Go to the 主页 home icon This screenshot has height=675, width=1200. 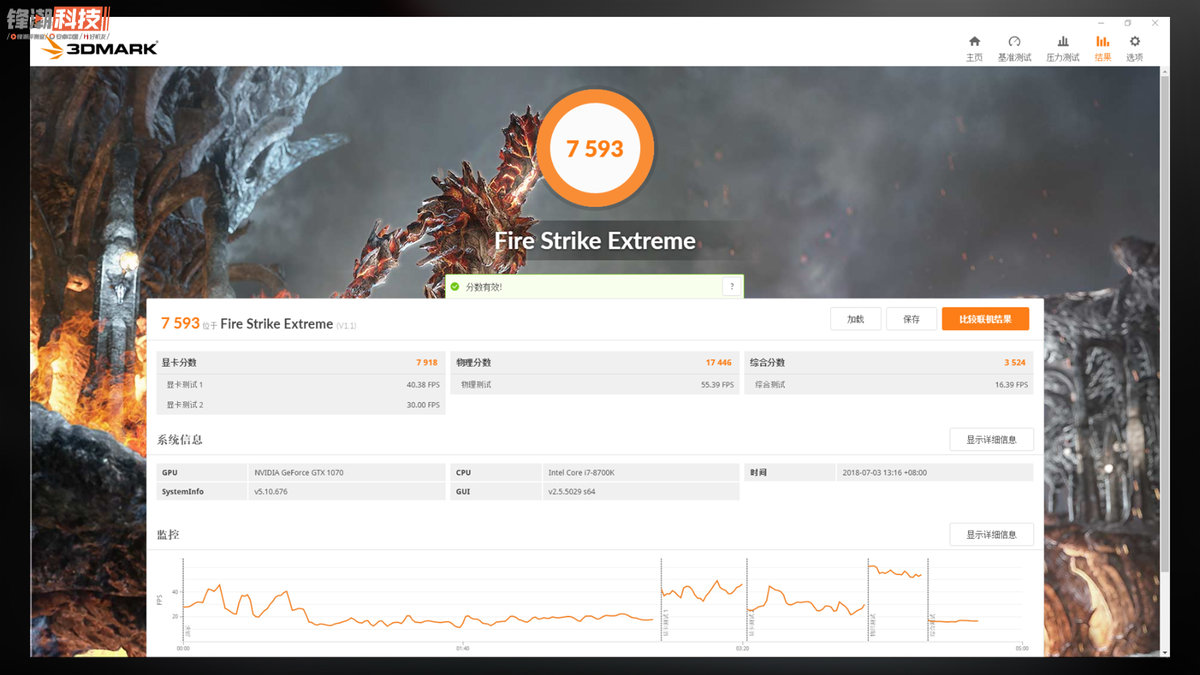(x=974, y=48)
